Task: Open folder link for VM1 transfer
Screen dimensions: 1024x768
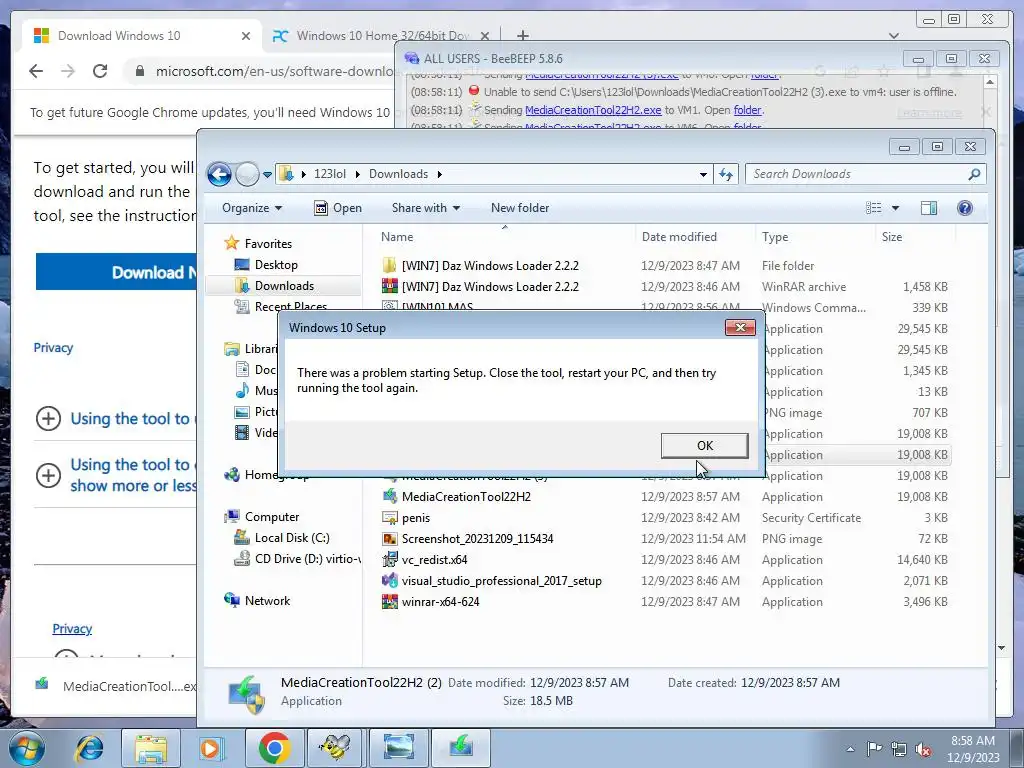Action: click(x=747, y=110)
